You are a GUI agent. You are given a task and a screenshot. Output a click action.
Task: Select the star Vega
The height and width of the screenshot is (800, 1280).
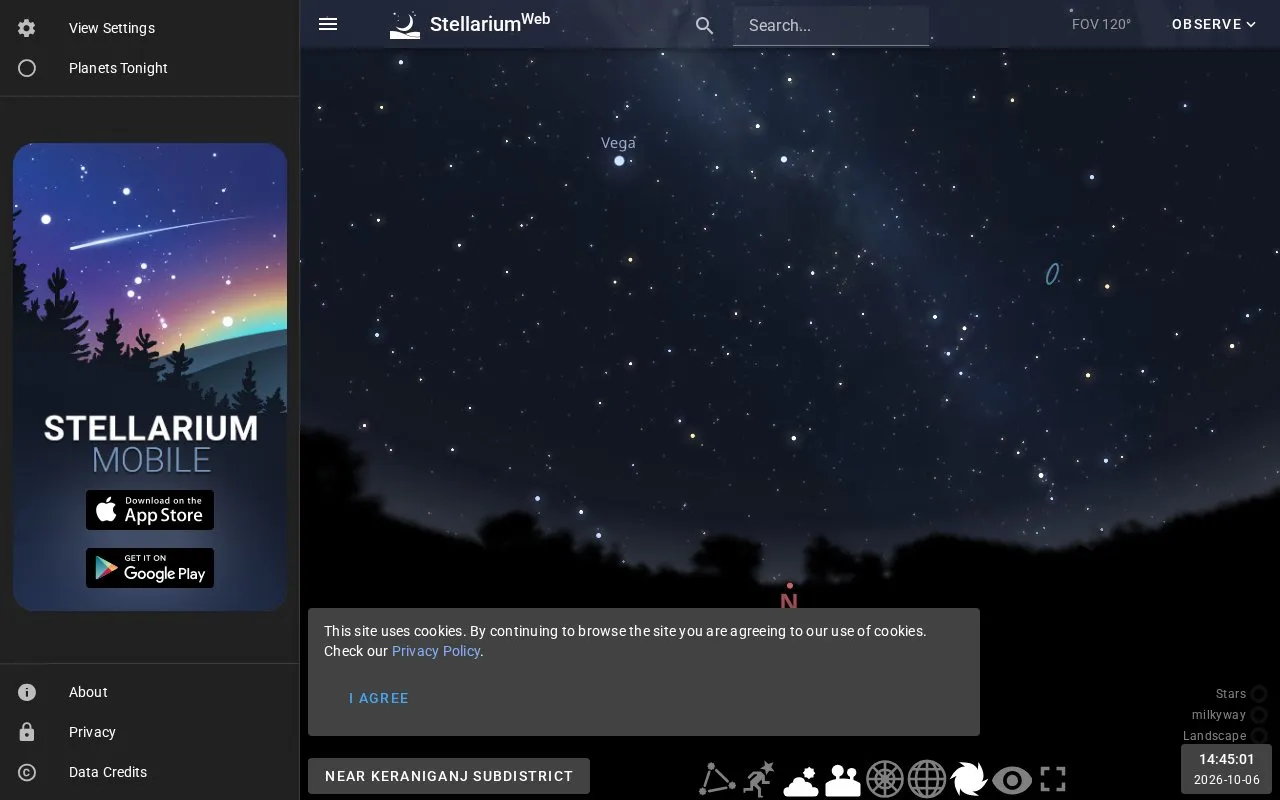[x=619, y=160]
